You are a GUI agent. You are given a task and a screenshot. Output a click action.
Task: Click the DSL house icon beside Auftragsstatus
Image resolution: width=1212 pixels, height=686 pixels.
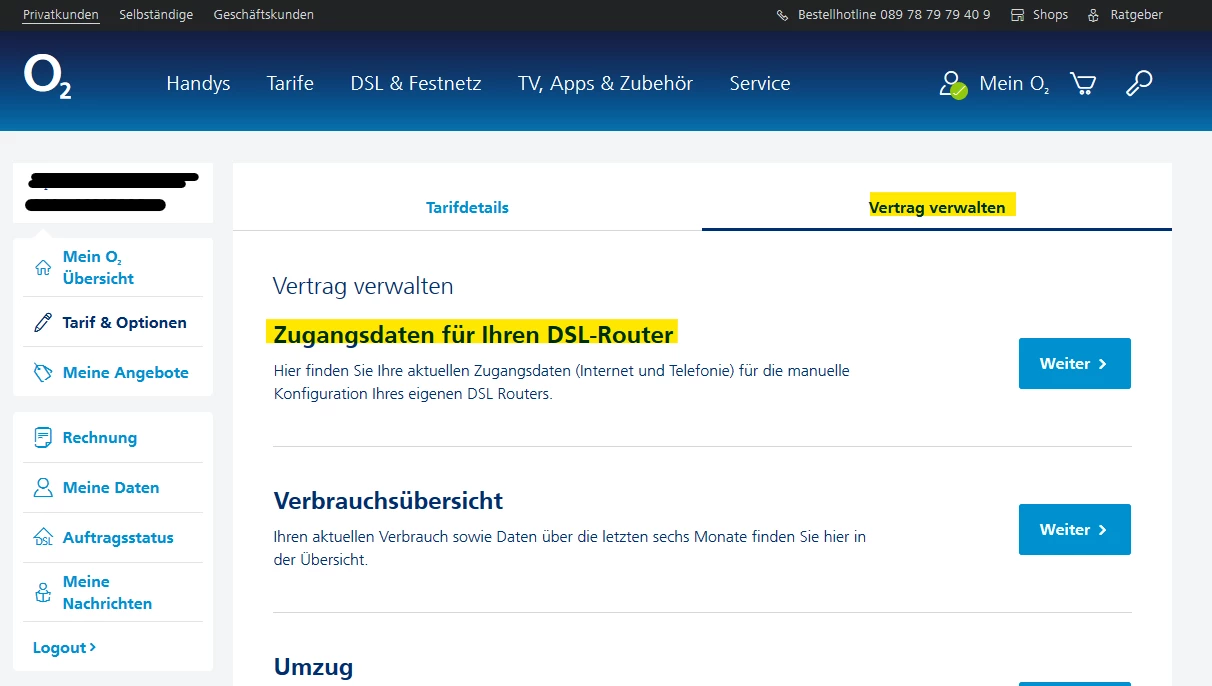click(x=43, y=537)
